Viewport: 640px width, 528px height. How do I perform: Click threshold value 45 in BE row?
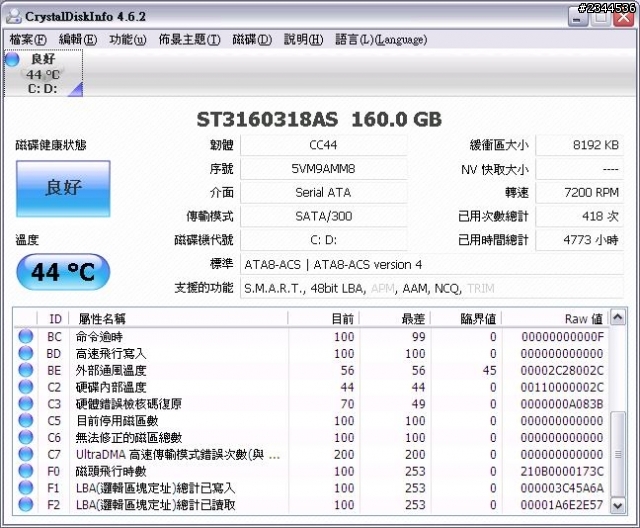coord(489,370)
